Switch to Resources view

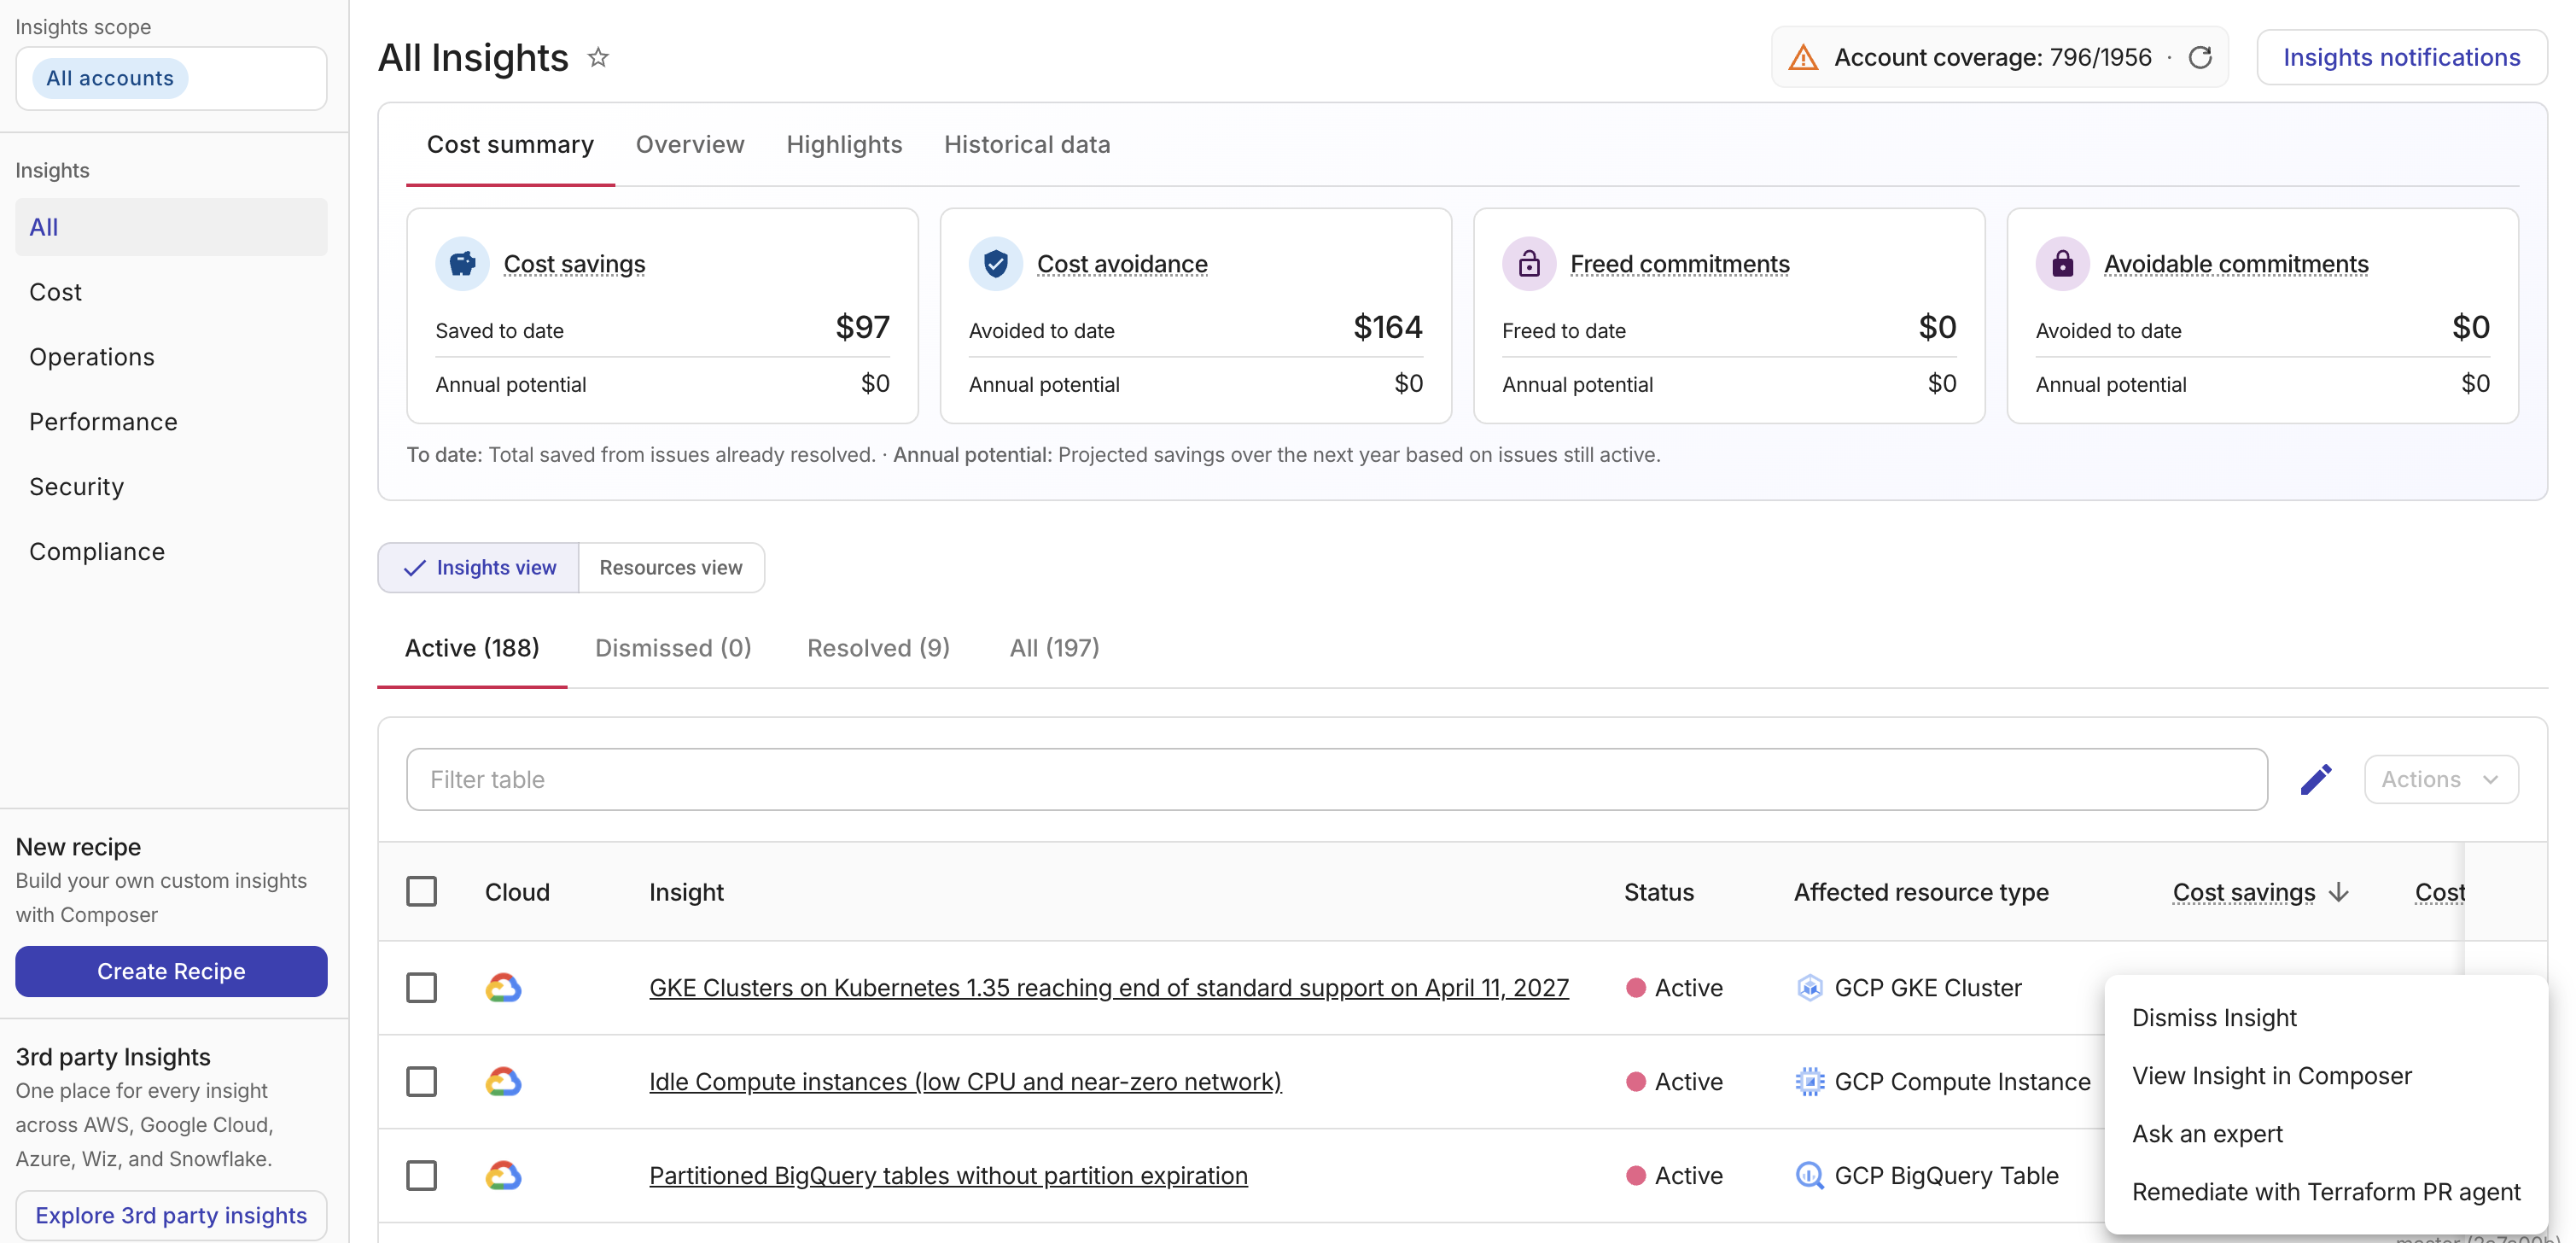pyautogui.click(x=671, y=568)
